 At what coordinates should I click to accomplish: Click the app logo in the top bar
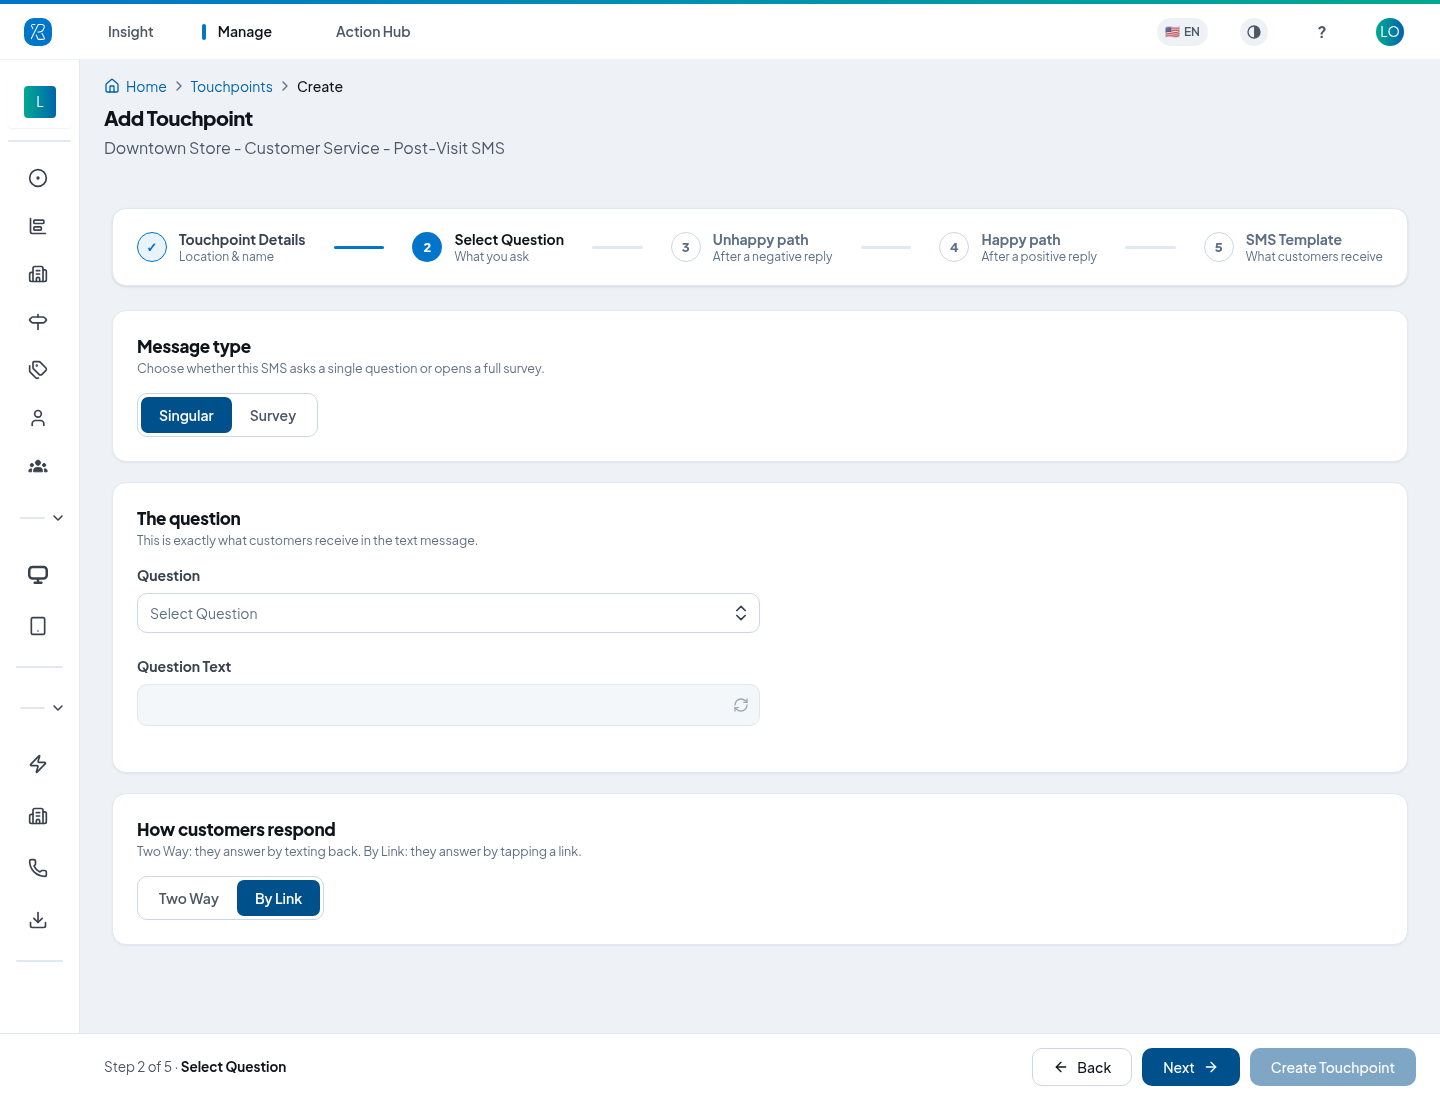point(38,32)
